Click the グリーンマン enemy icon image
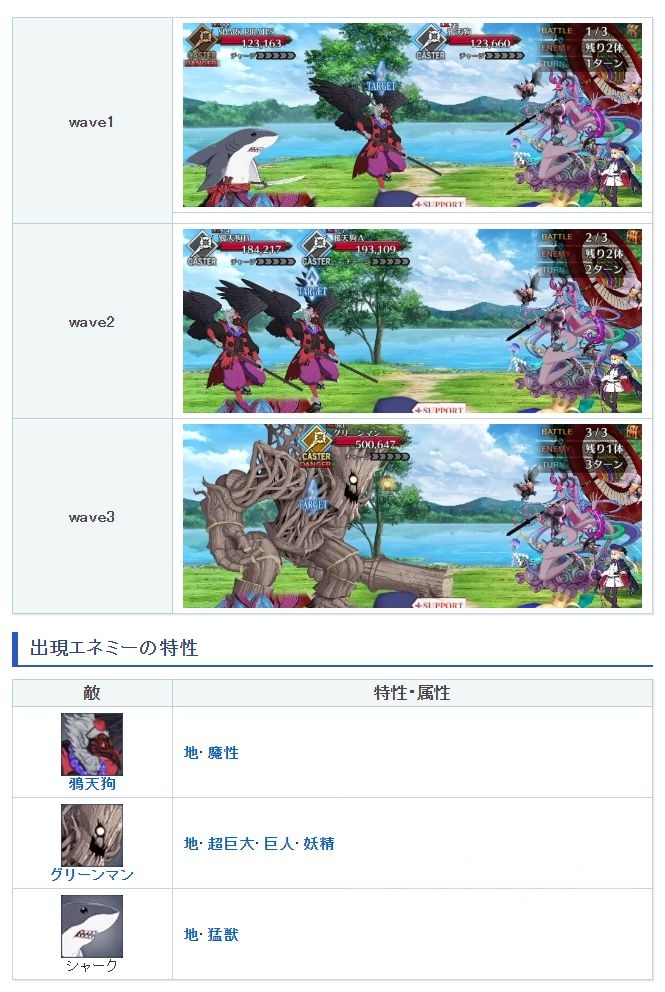 tap(92, 835)
